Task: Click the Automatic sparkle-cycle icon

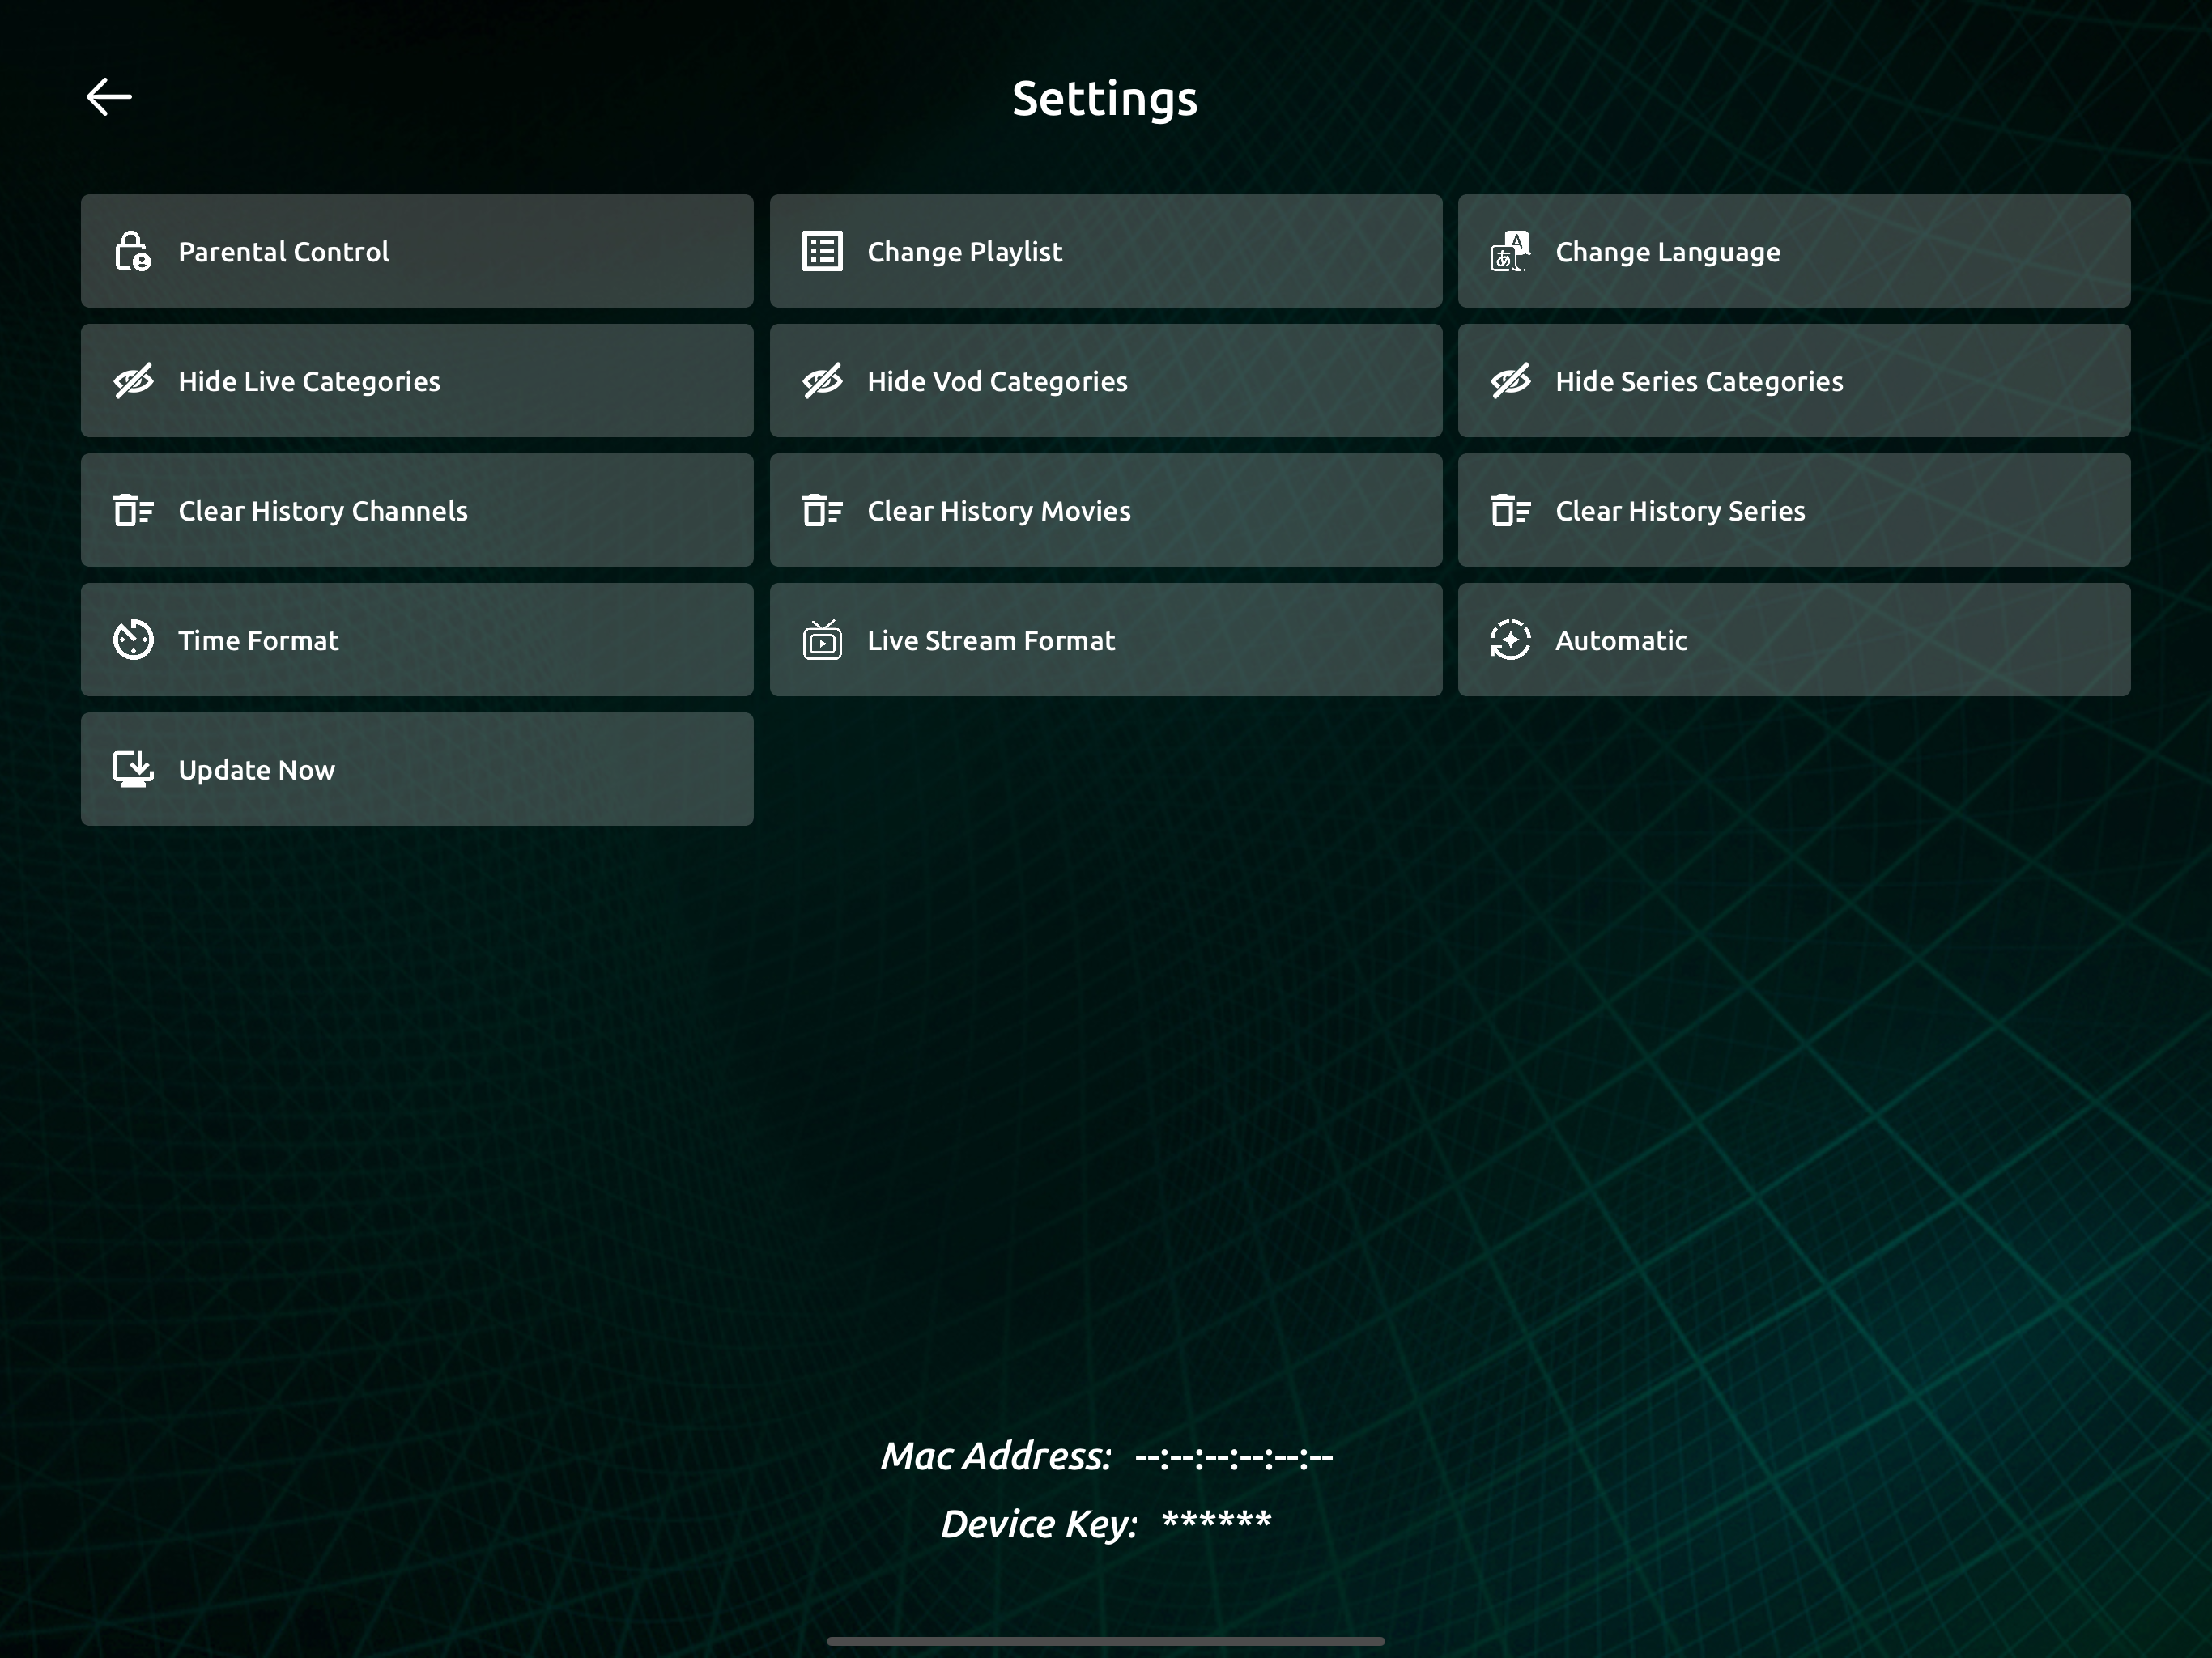Action: coord(1510,640)
